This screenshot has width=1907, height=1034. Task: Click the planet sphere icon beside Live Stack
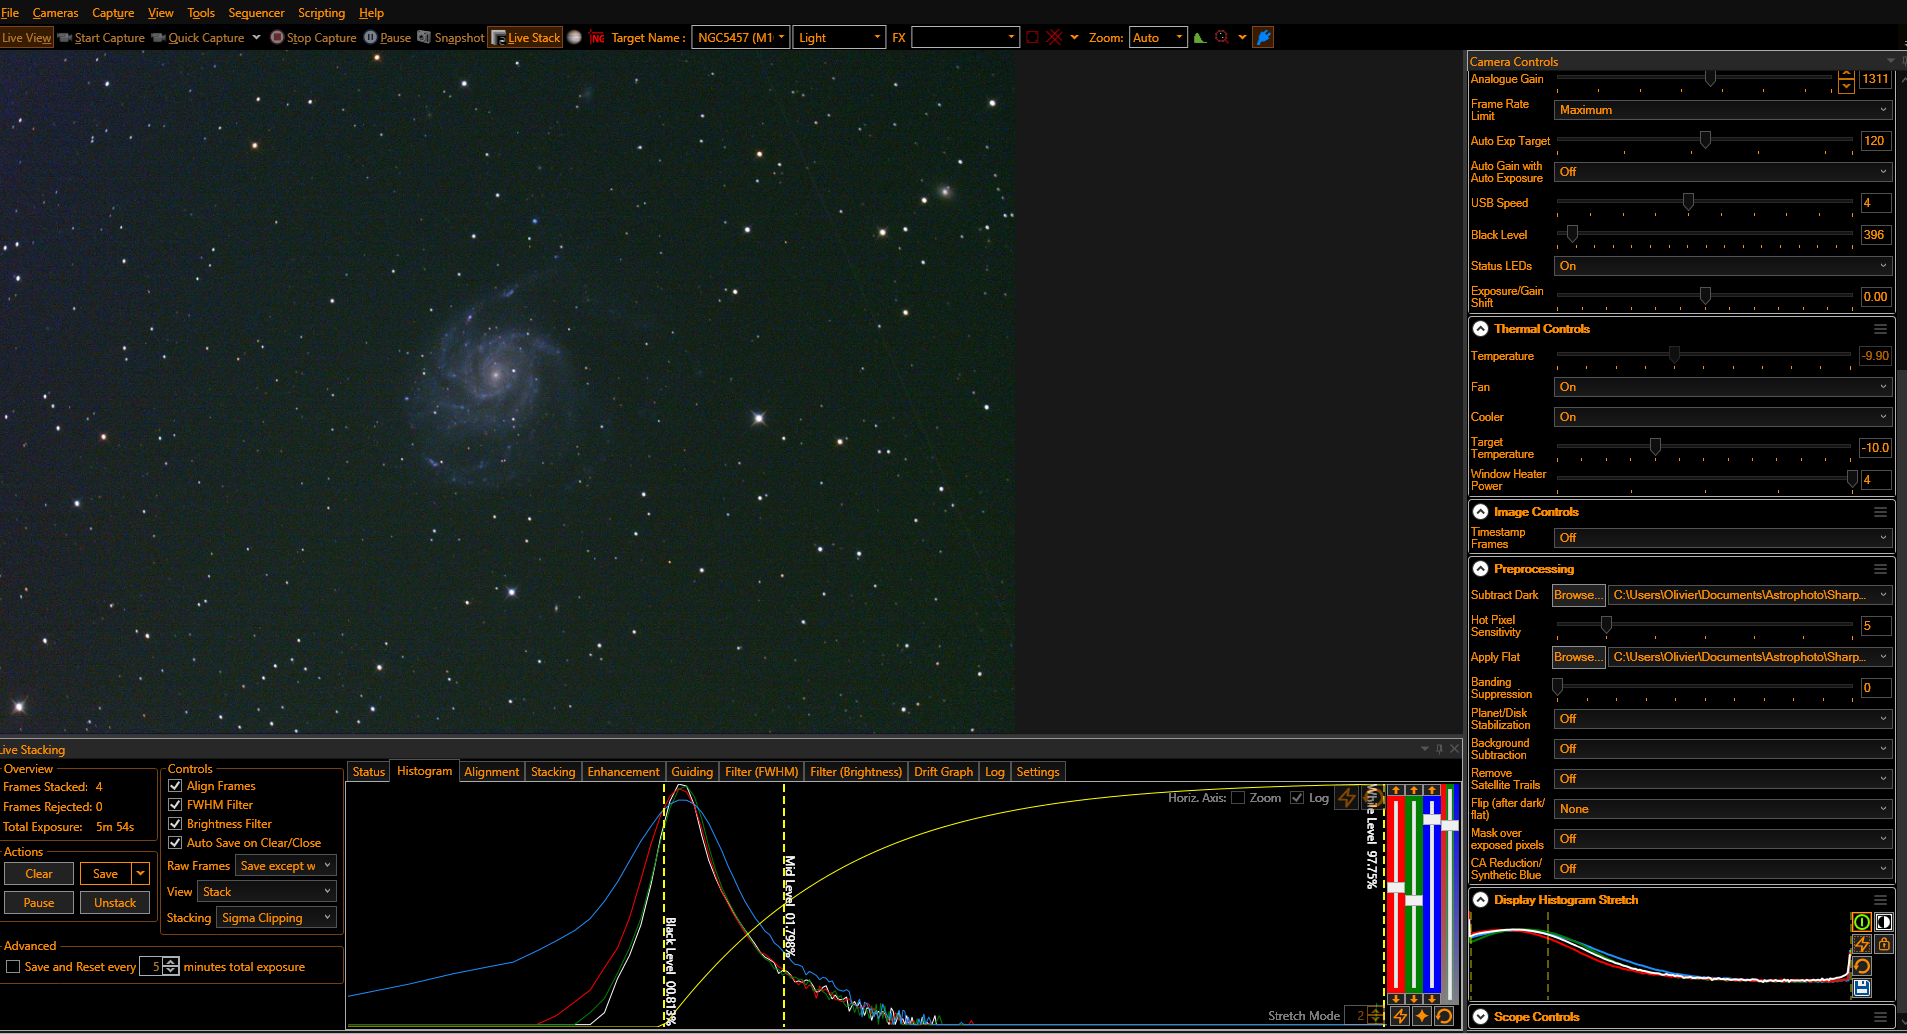click(x=575, y=38)
